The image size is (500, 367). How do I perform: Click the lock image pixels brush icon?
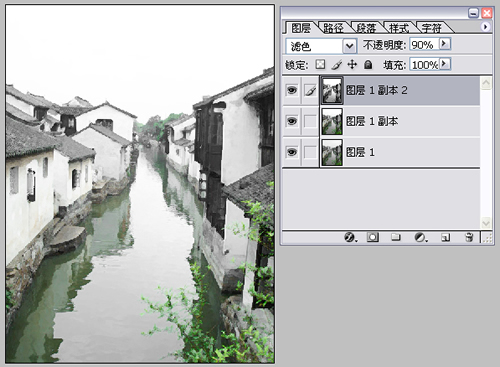tap(337, 64)
